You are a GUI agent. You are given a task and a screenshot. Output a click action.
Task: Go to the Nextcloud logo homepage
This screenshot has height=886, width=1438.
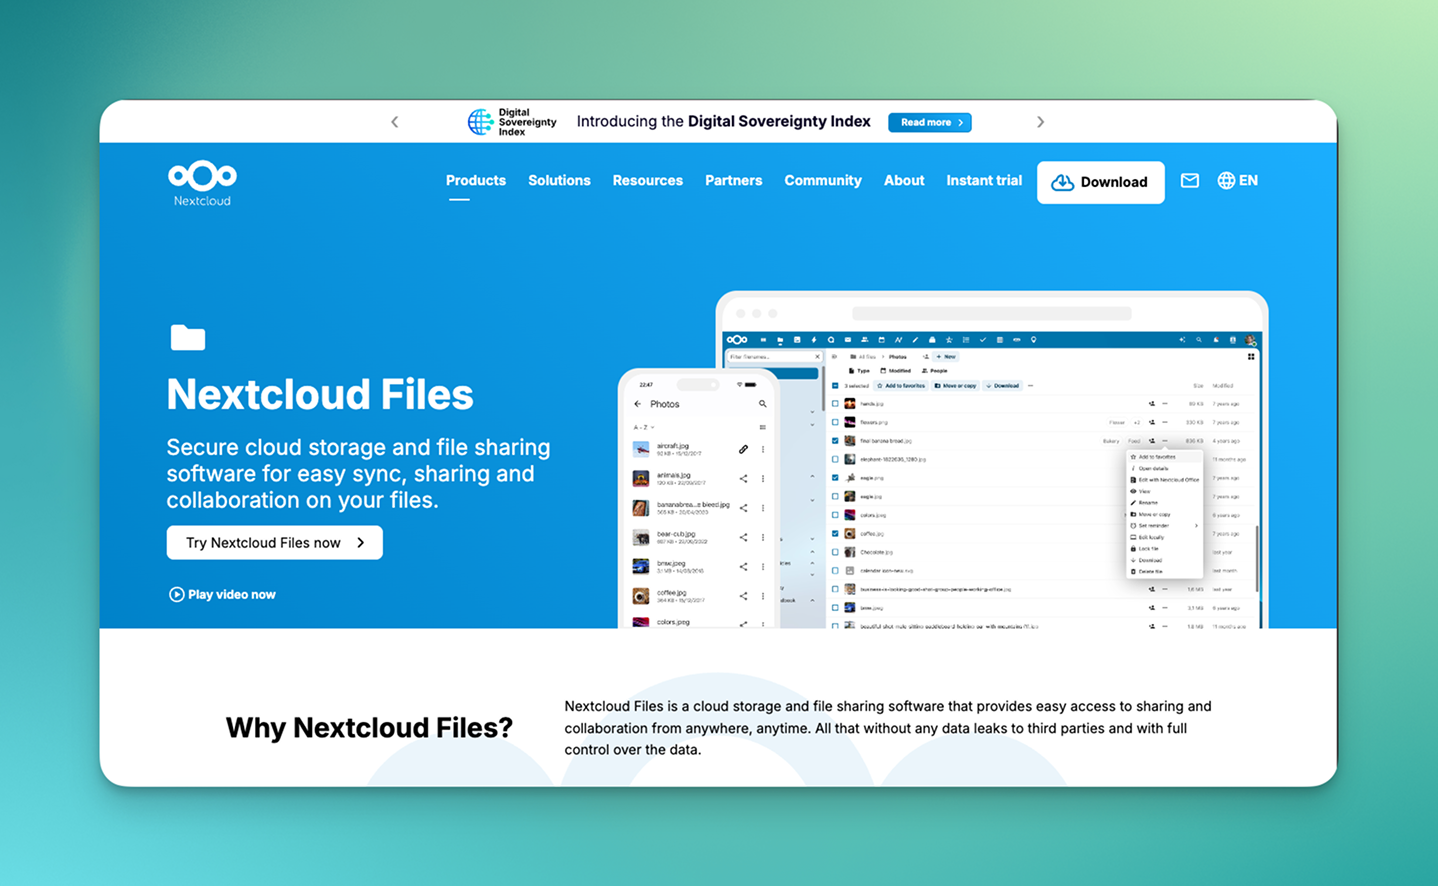202,183
